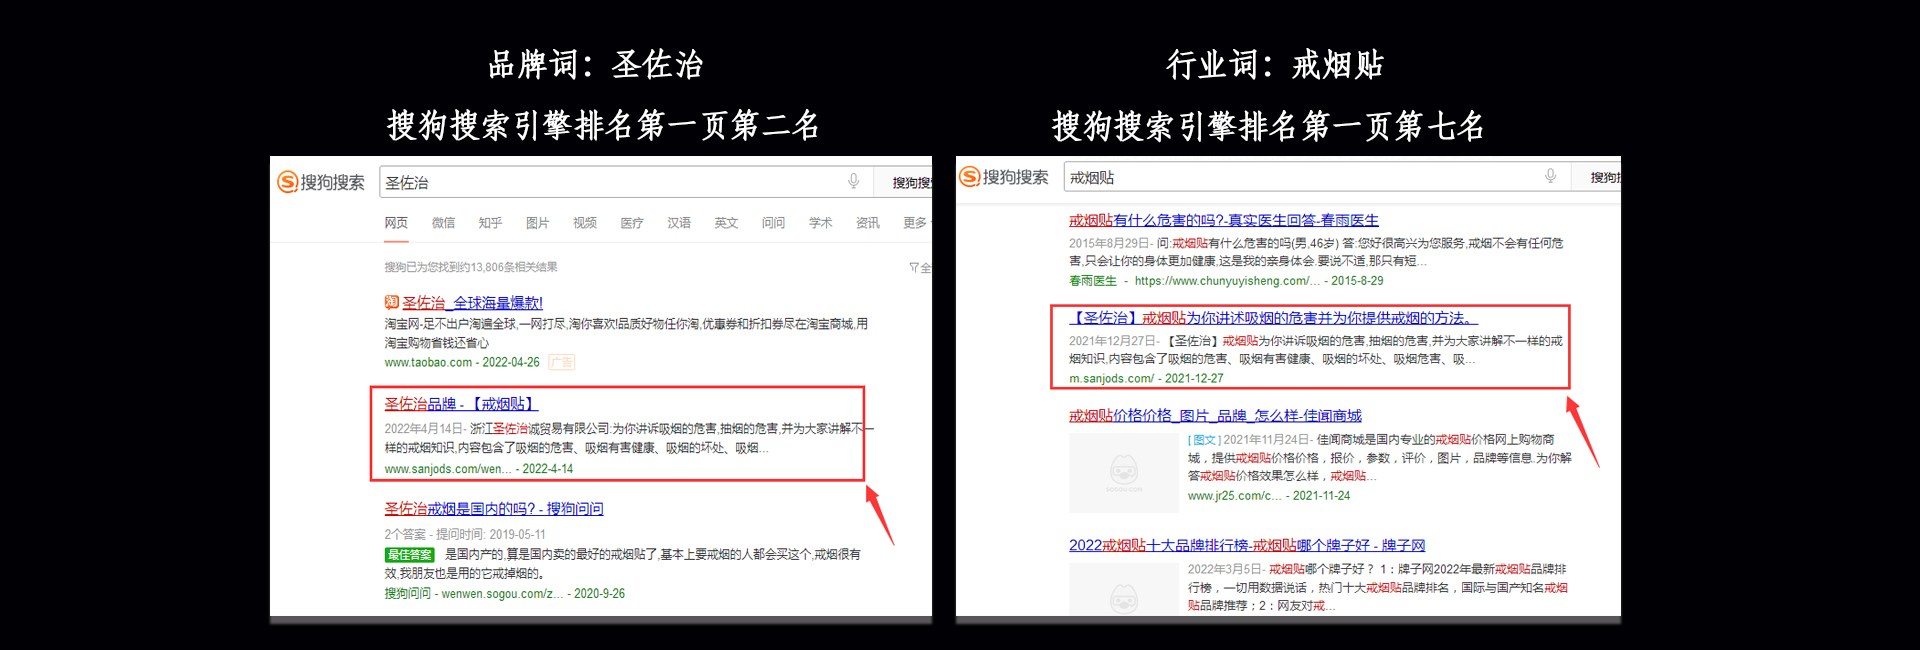The width and height of the screenshot is (1920, 650).
Task: Open 圣佐治_全球海量爆款 result link
Action: pyautogui.click(x=473, y=302)
